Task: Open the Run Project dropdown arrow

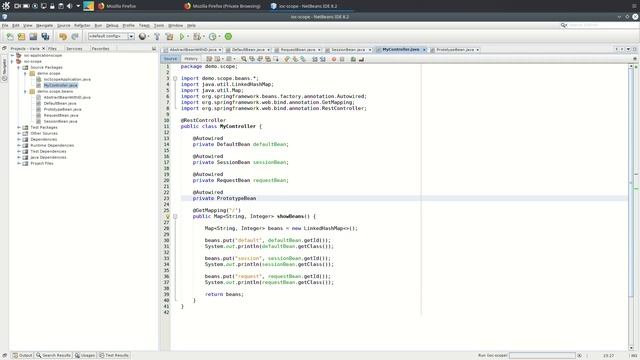Action: 188,37
